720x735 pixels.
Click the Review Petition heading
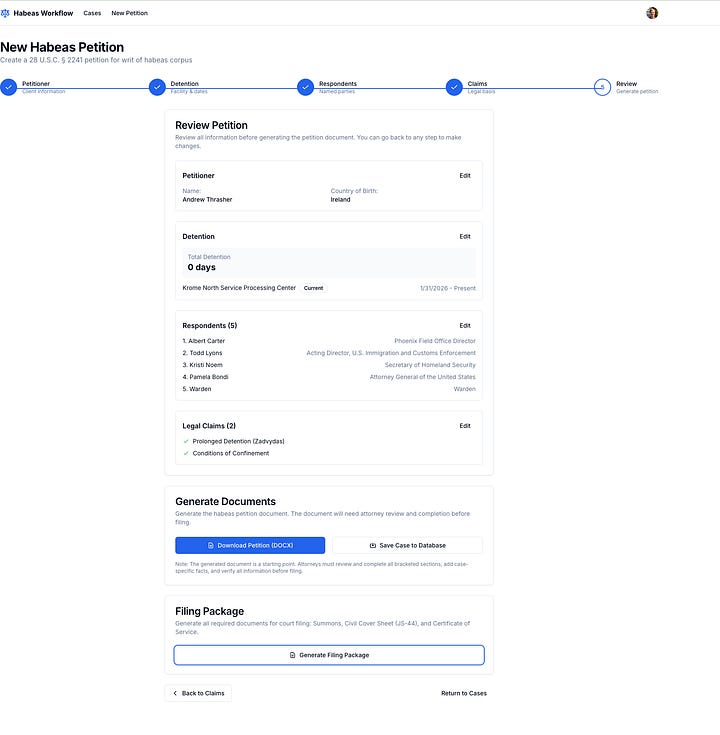pos(211,125)
